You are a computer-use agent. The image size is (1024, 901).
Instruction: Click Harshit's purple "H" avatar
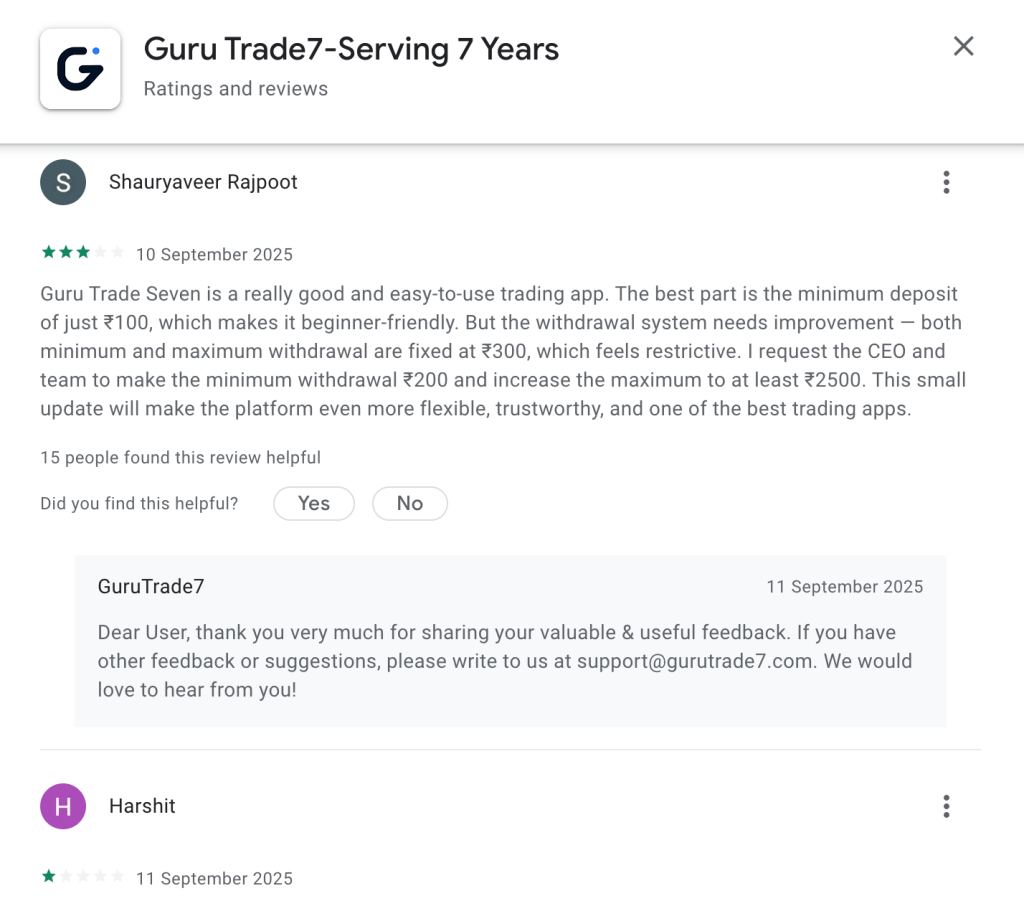point(63,806)
